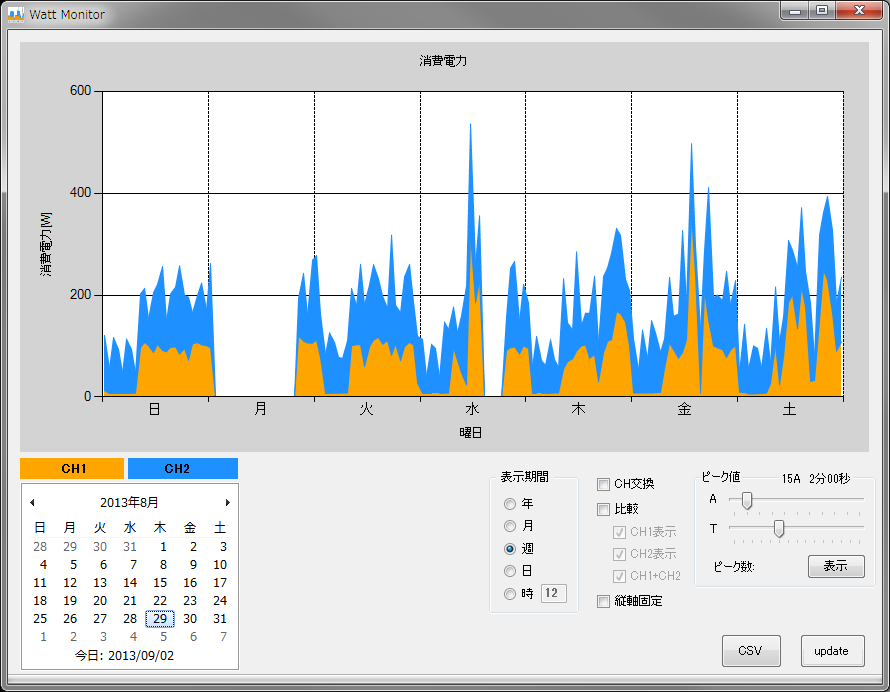Screen dimensions: 890x692
Task: Click the 表示 peak count button
Action: pos(836,566)
